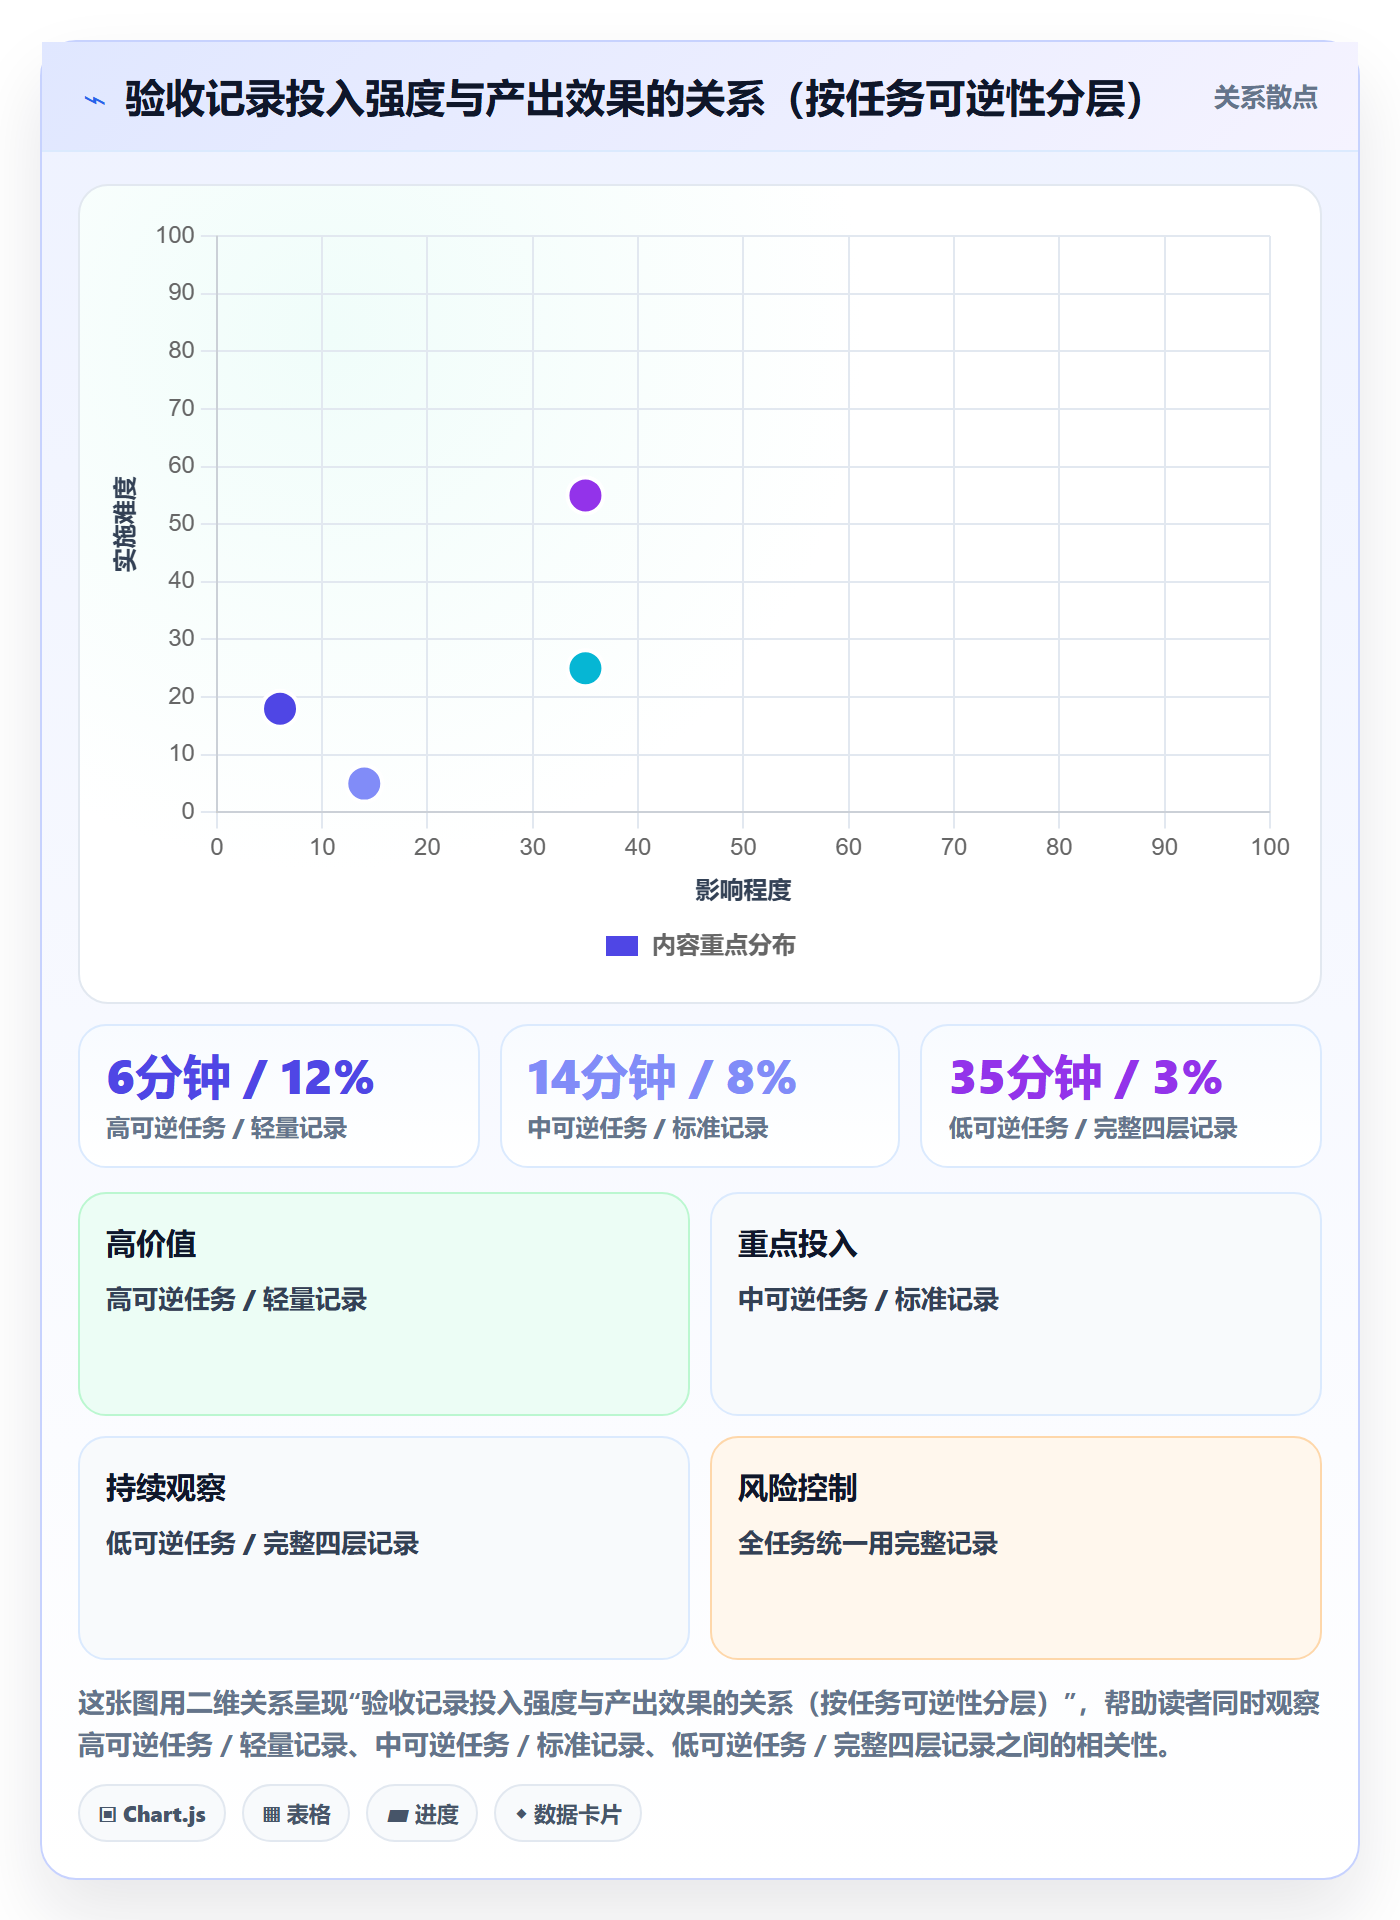Open the 35分钟 / 3% stat card

(x=1121, y=1096)
